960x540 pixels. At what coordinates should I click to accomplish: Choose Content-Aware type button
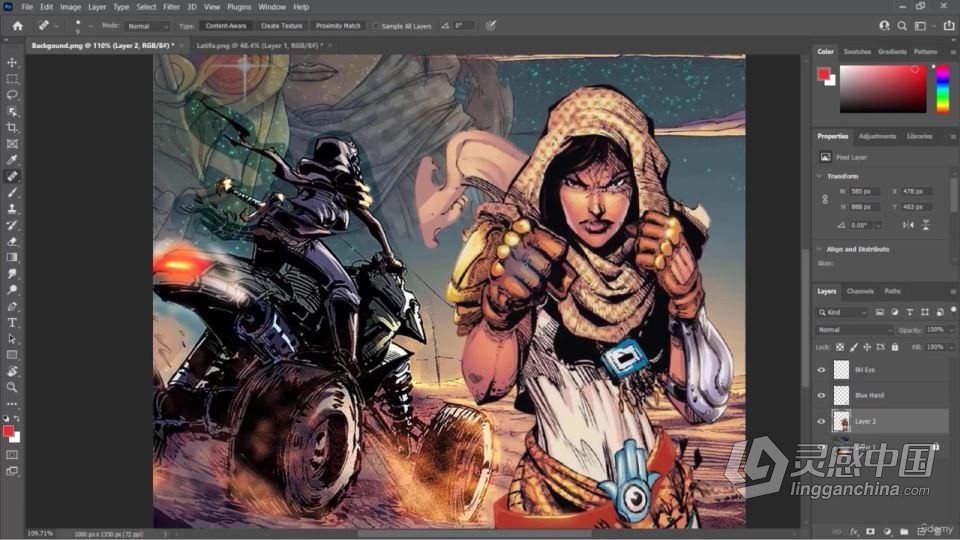tap(226, 26)
